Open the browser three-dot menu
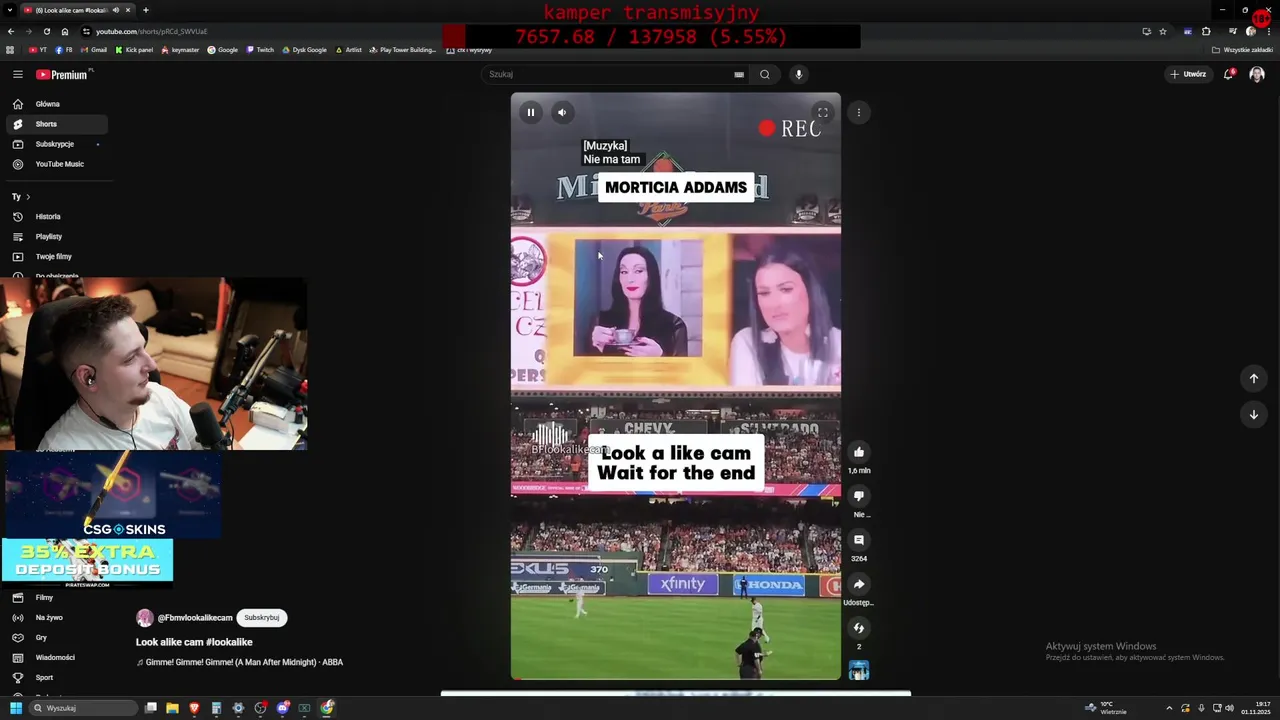Screen dimensions: 1280x720 click(x=1268, y=31)
